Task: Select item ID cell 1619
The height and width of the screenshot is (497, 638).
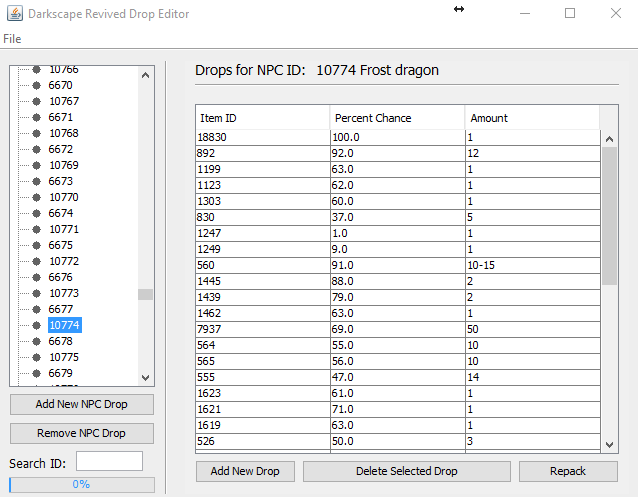Action: click(x=263, y=425)
